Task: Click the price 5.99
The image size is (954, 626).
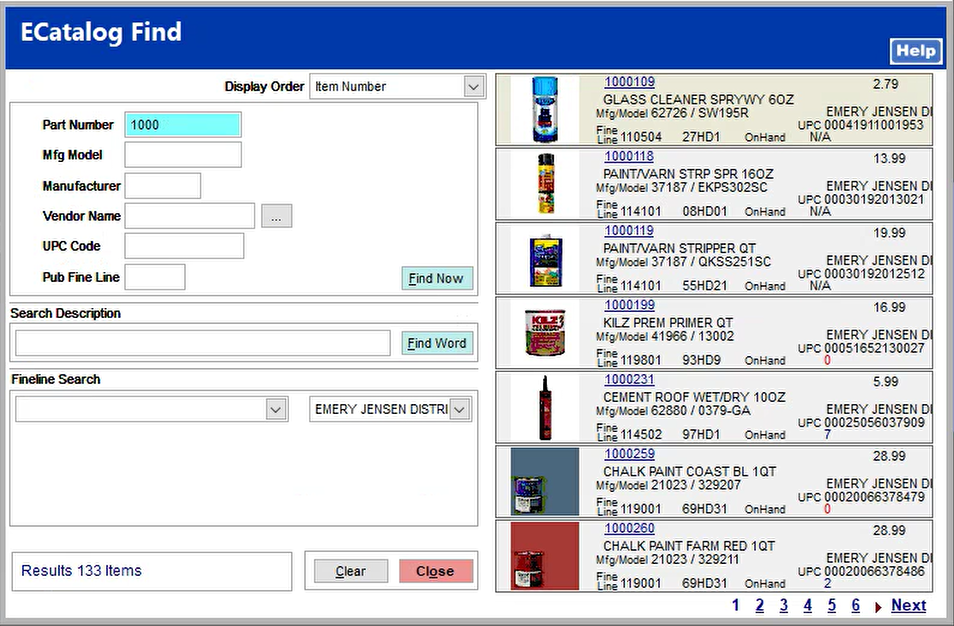Action: tap(885, 381)
